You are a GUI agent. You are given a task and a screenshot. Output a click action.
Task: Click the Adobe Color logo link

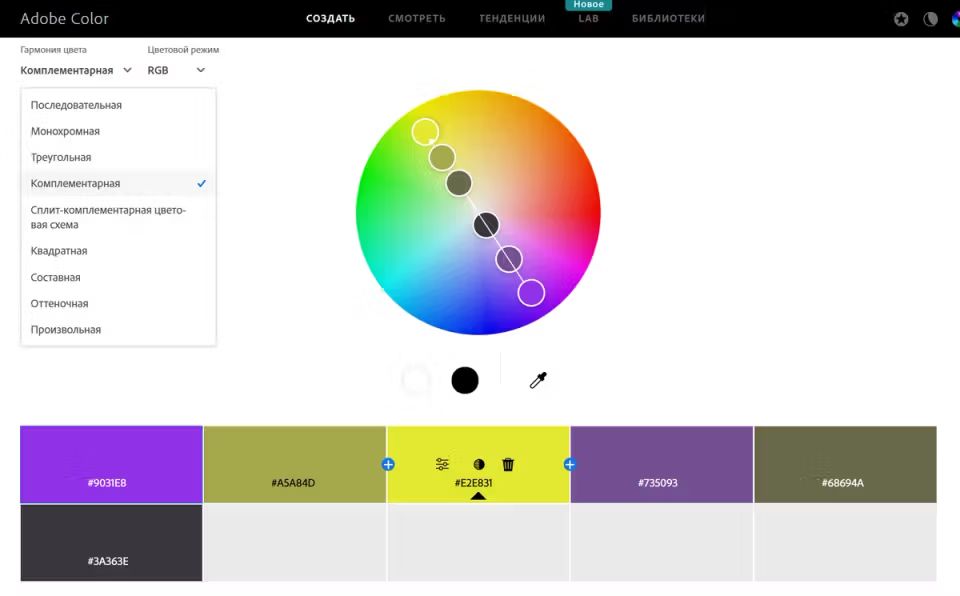pyautogui.click(x=65, y=19)
